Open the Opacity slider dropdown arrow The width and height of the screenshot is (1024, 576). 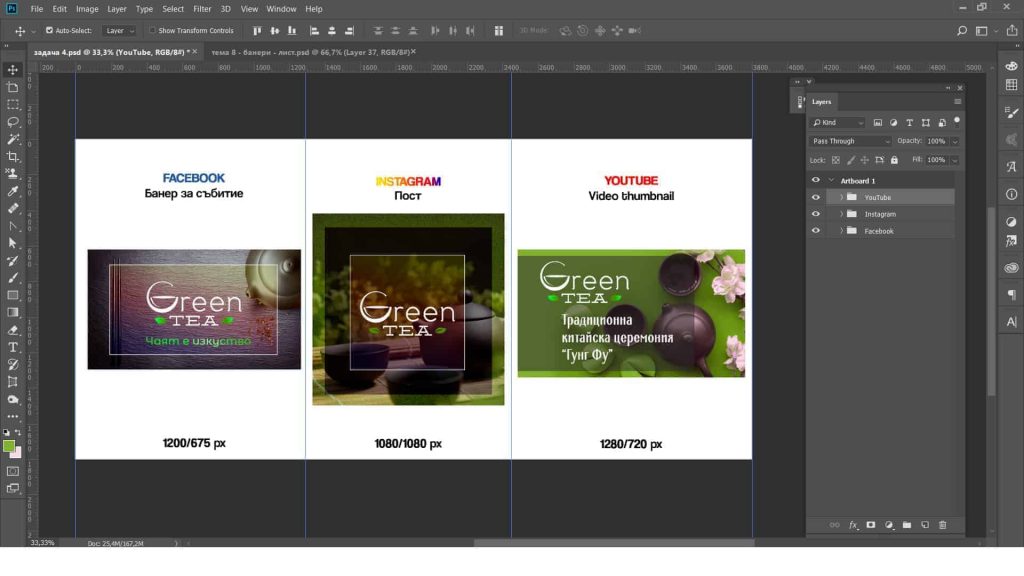coord(955,142)
